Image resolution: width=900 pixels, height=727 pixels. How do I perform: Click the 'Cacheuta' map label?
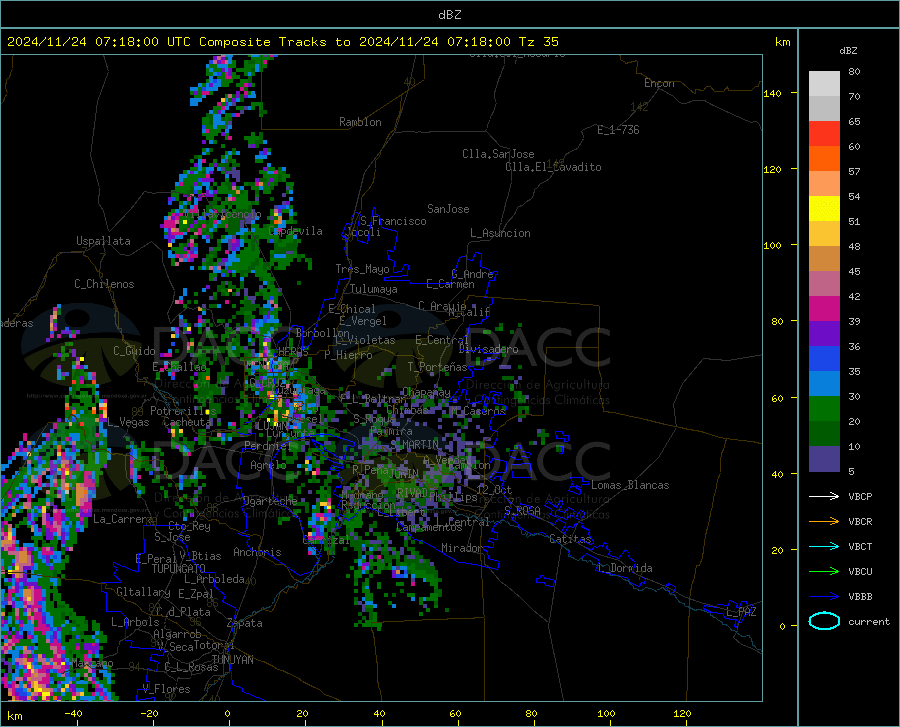pos(187,422)
